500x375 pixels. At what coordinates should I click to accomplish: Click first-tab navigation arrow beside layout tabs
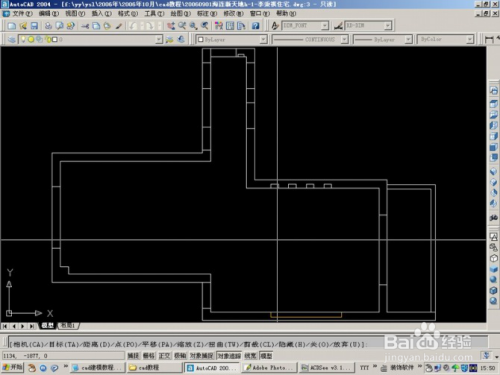tap(5, 326)
